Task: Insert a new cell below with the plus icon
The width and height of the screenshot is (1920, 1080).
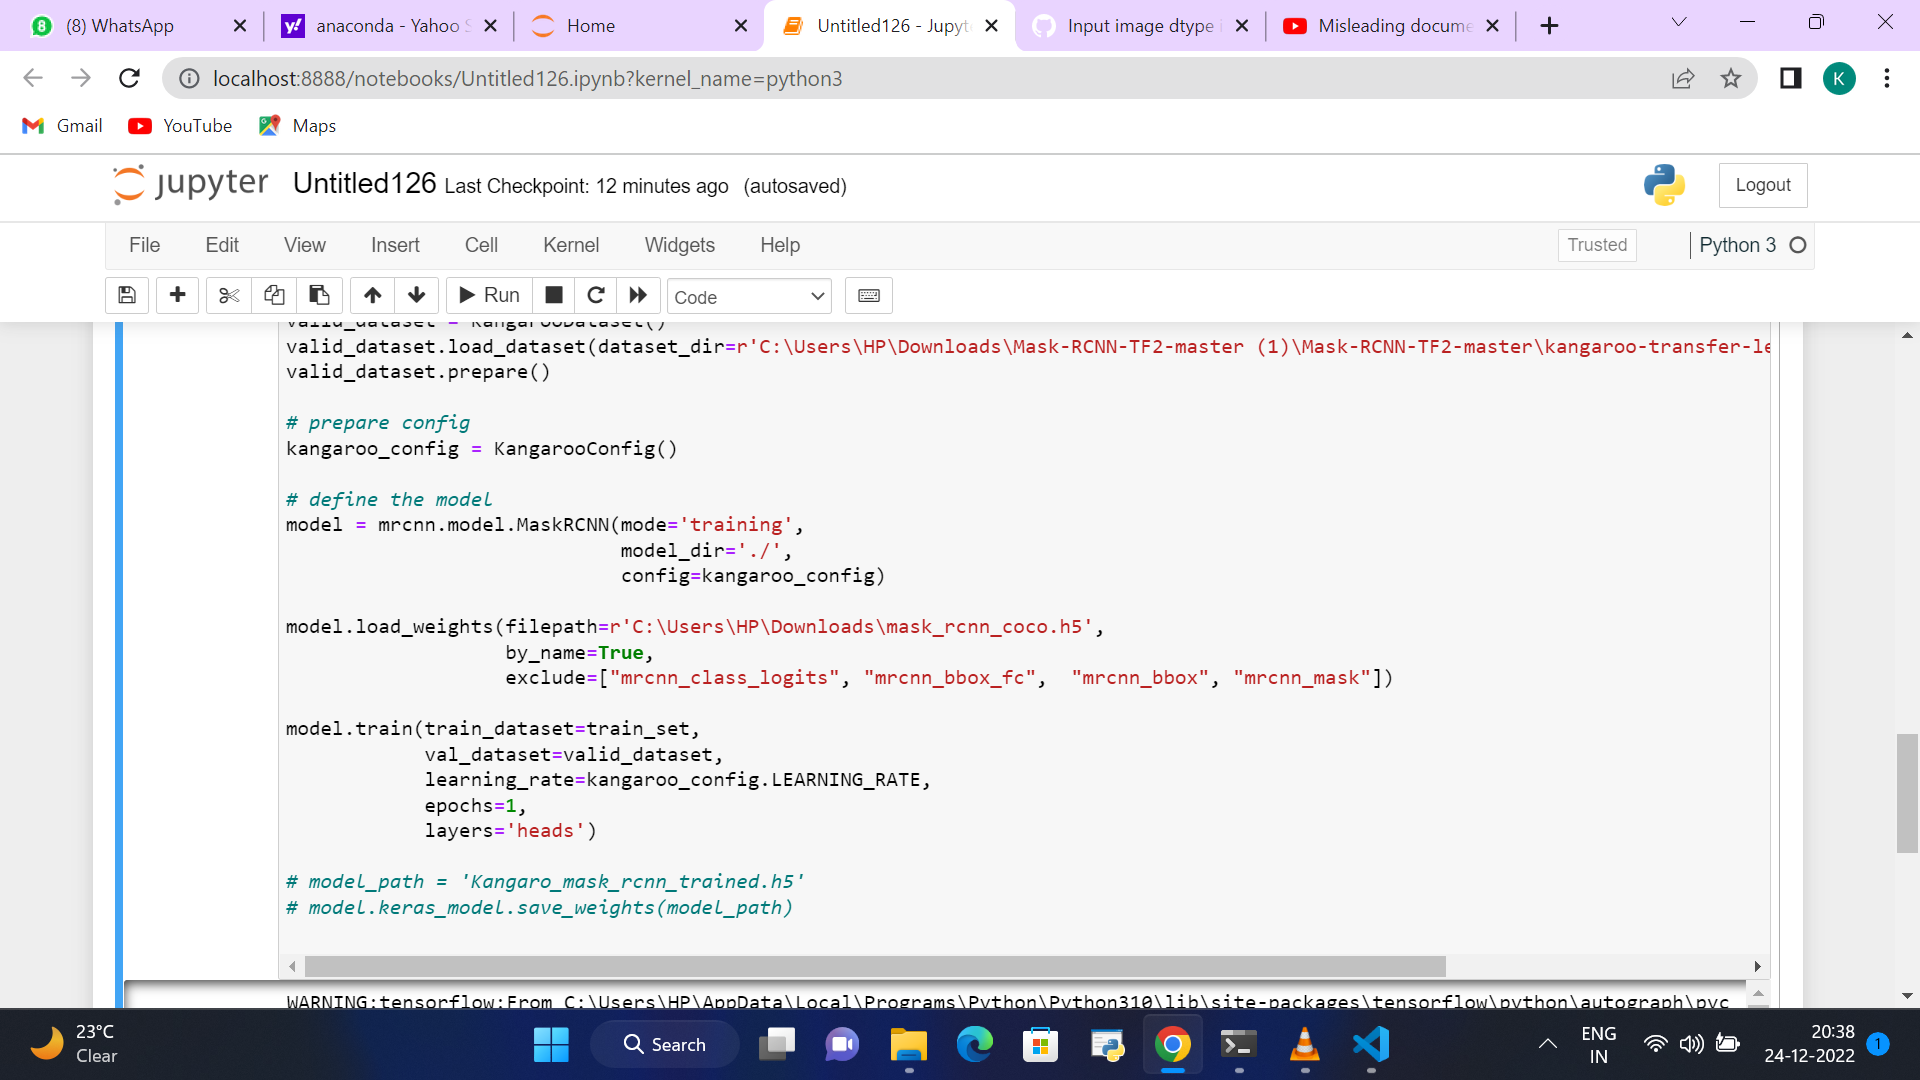Action: pos(177,295)
